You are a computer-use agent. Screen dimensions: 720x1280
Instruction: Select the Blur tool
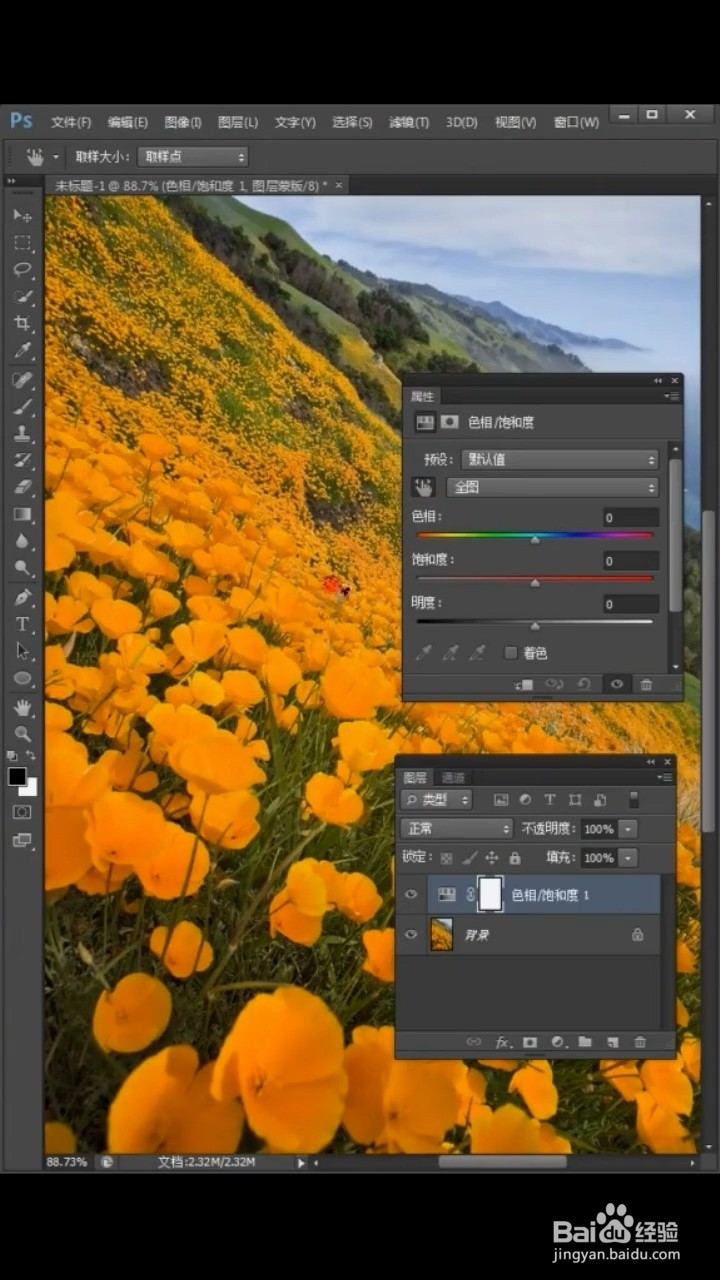tap(22, 542)
